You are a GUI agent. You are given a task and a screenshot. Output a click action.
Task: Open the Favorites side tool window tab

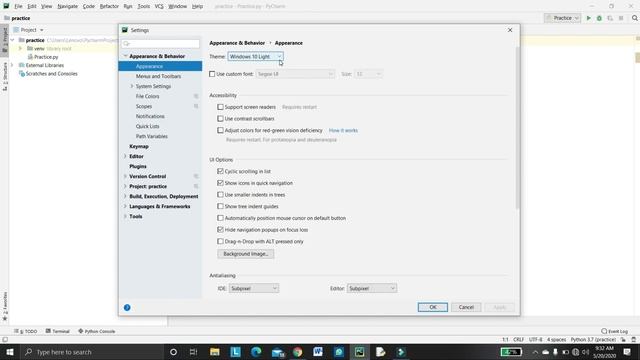(5, 306)
